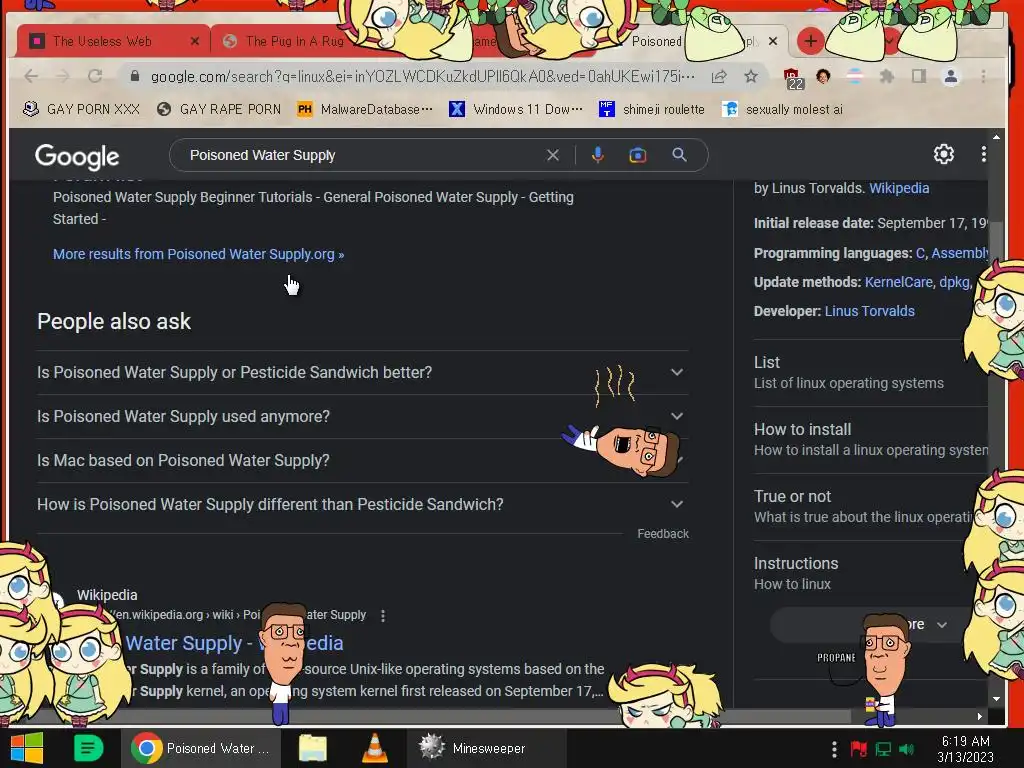
Task: Click the horizontal scrollbar right arrow
Action: (x=980, y=716)
